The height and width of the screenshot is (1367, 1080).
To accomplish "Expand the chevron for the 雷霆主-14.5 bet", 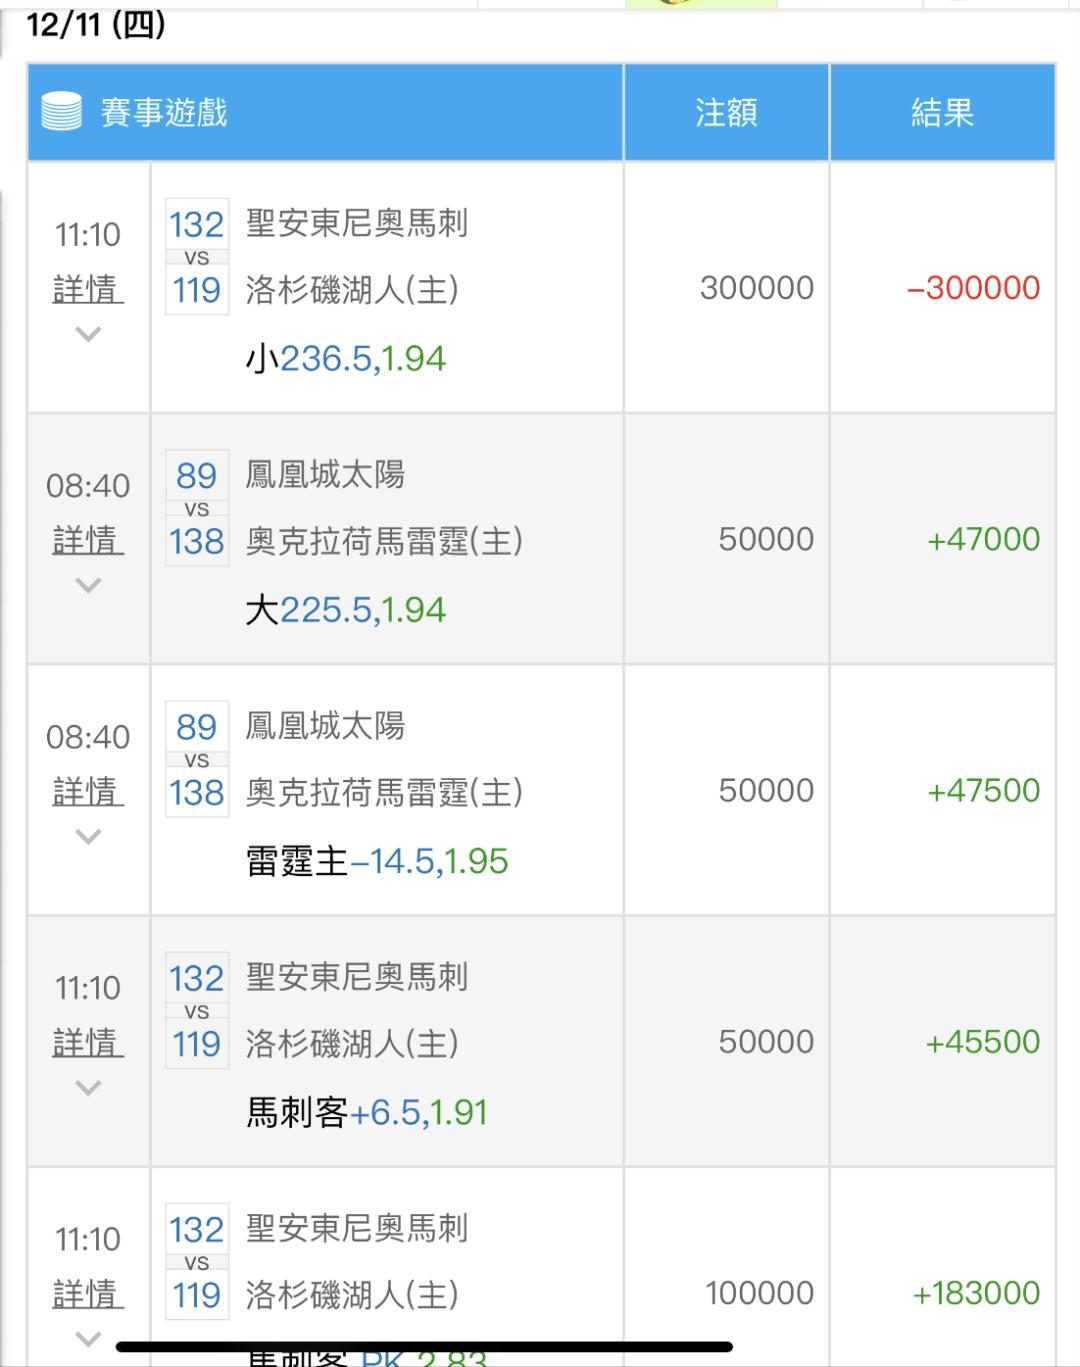I will (89, 836).
